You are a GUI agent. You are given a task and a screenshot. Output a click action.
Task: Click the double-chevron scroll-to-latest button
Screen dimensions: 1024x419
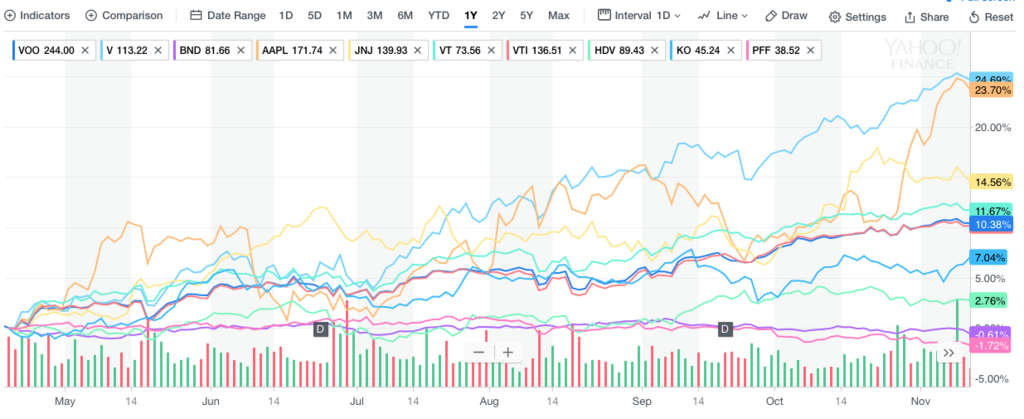click(949, 353)
